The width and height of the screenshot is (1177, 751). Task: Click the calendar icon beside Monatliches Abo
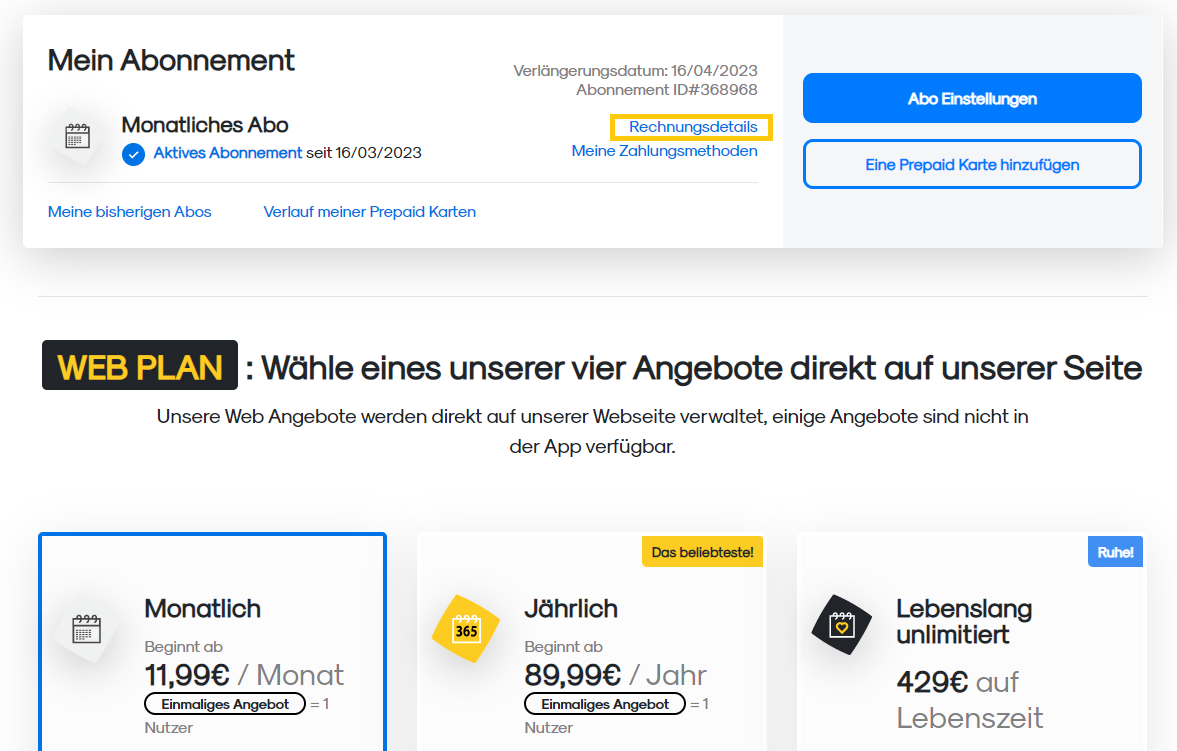[77, 137]
